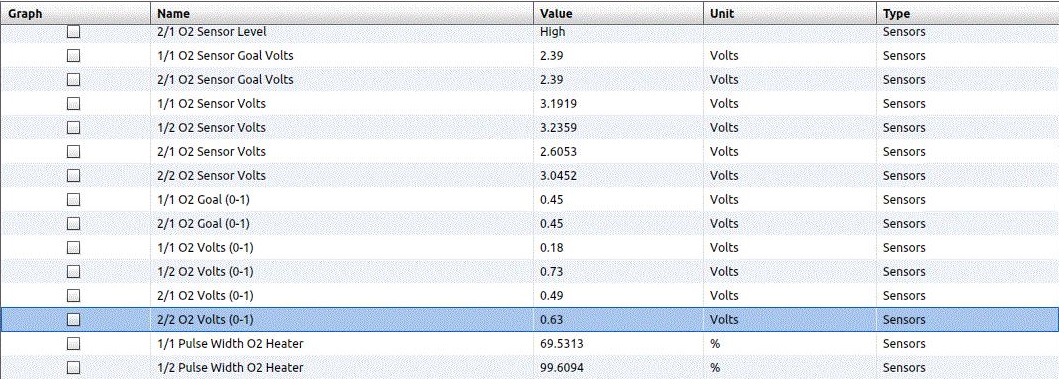Click the Volts unit of 2/2 O2 Volts (0-1)
1059x379 pixels.
(724, 320)
